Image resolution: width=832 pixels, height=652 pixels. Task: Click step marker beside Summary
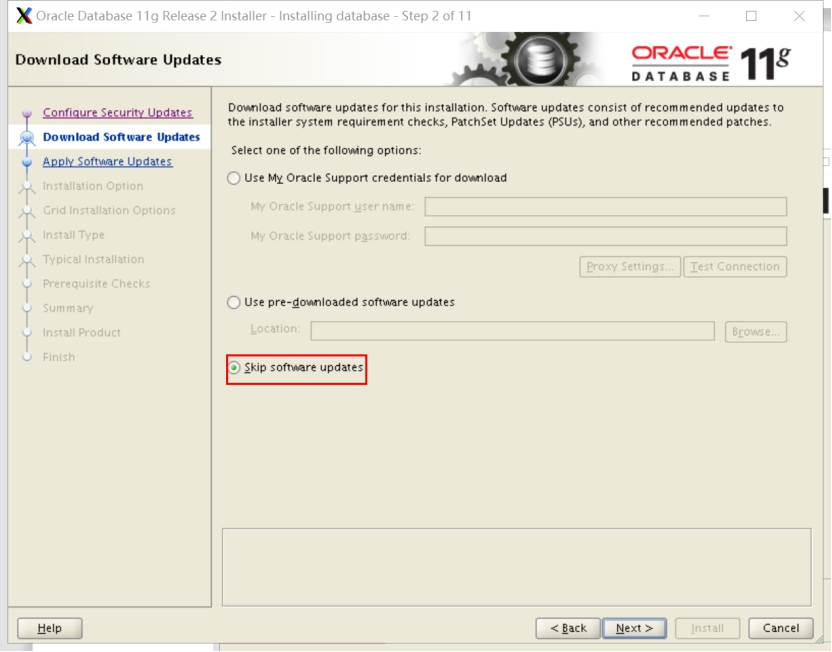(27, 308)
